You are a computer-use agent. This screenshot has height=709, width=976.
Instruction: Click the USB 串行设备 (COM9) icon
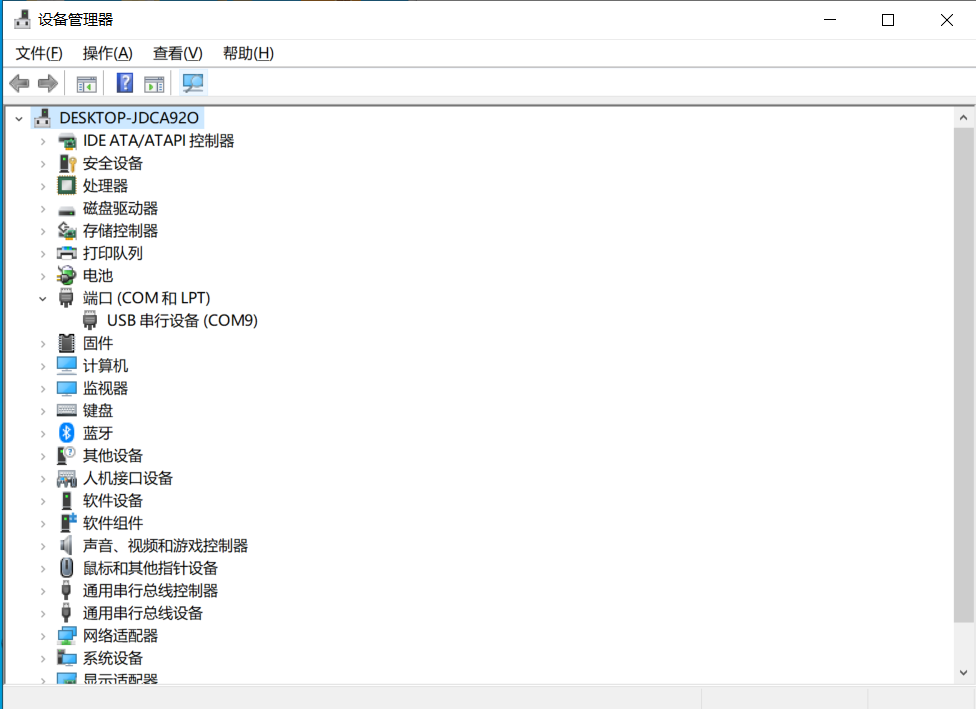click(x=90, y=321)
